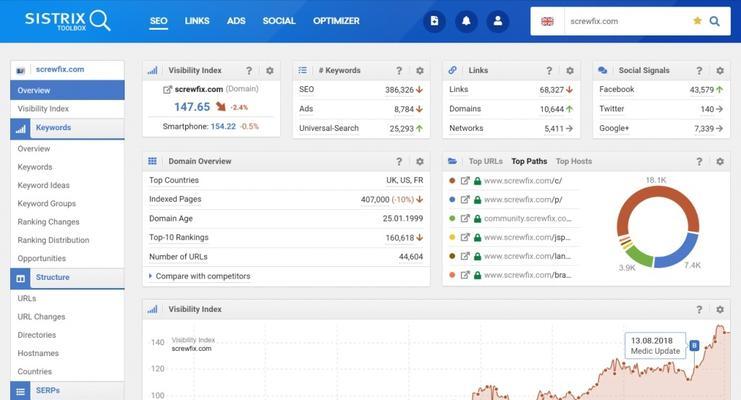The width and height of the screenshot is (741, 400).
Task: Click the SISTRIX Toolbox logo
Action: [x=68, y=21]
